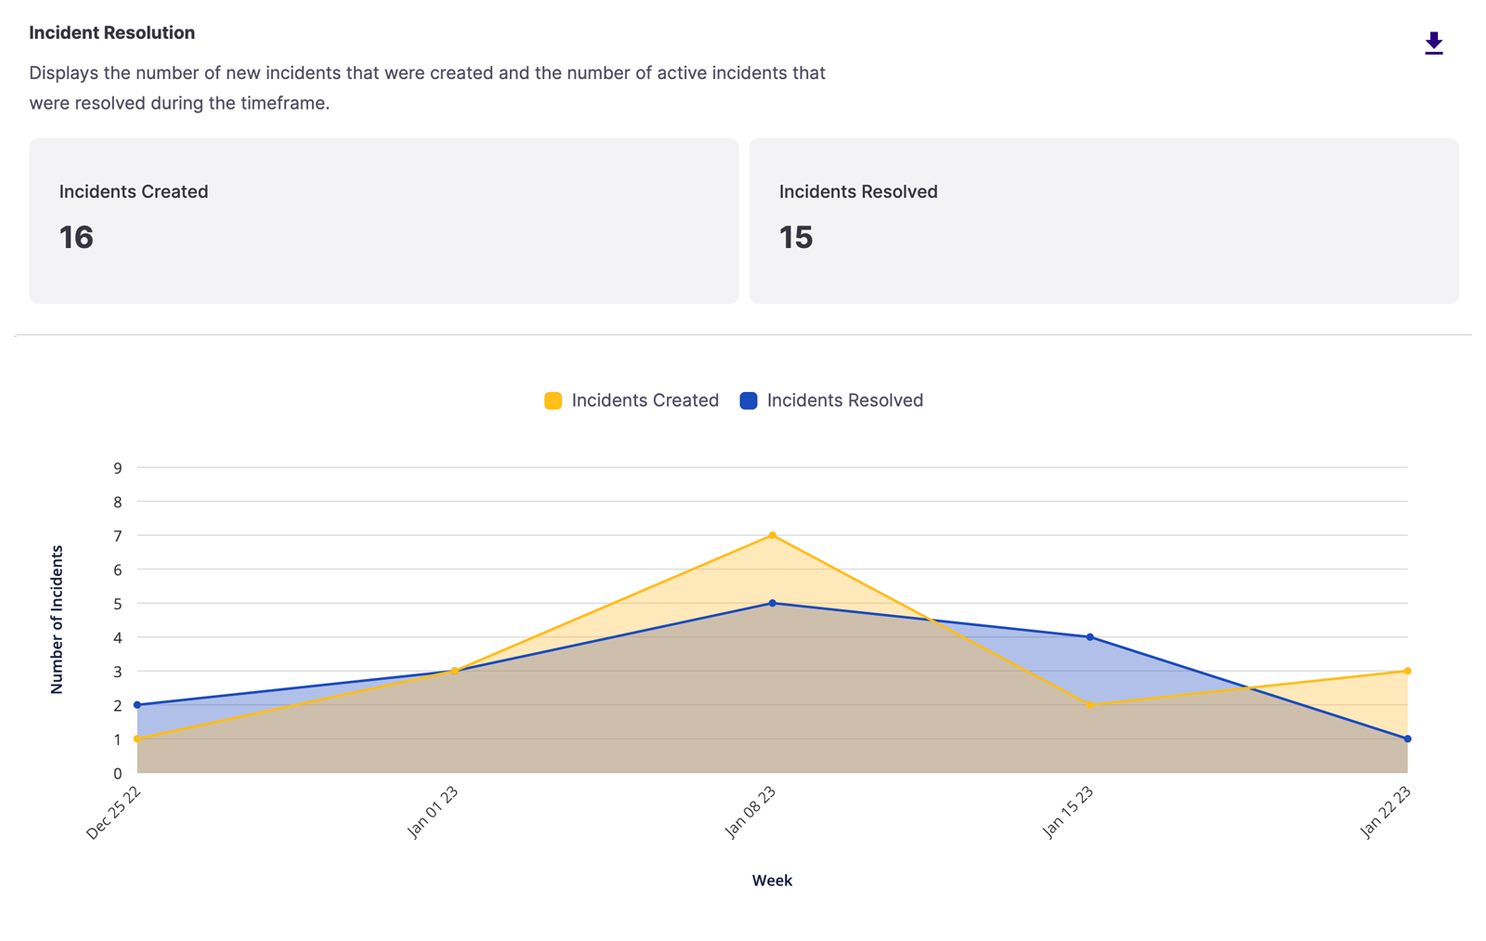Click the blue Incidents Resolved legend swatch
1486x941 pixels.
tap(748, 400)
